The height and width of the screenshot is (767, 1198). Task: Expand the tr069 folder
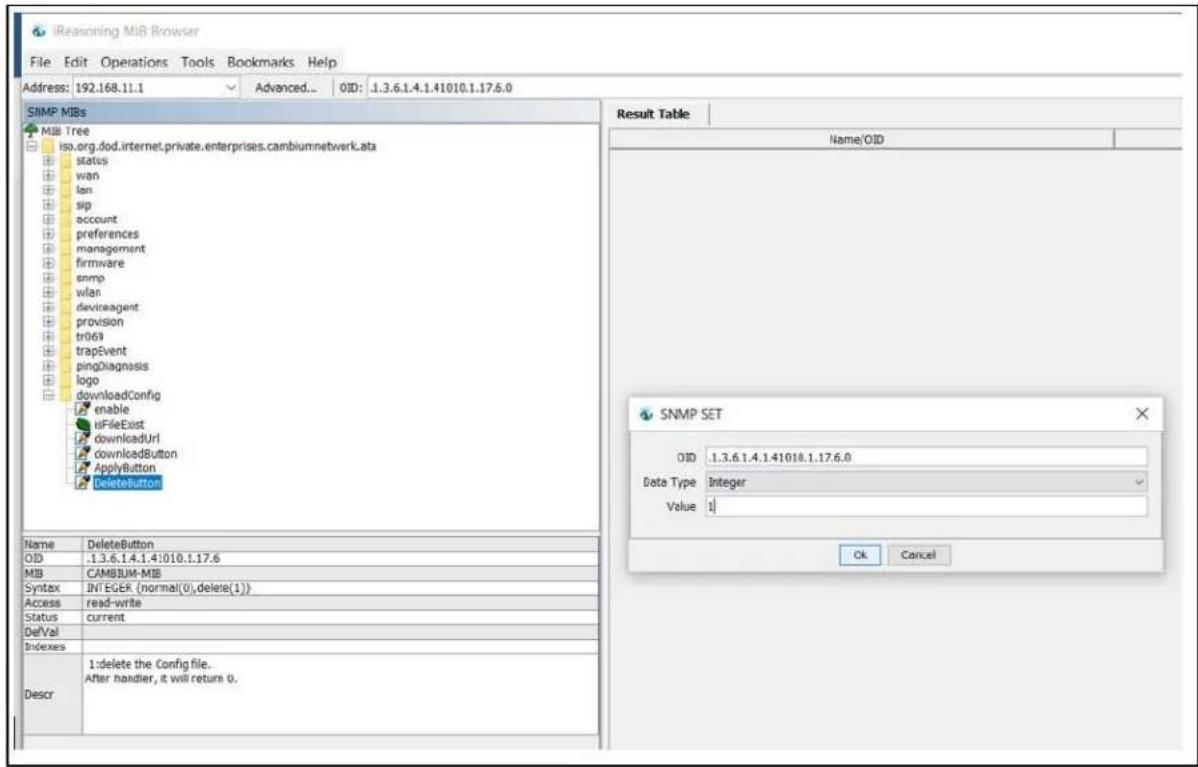coord(49,336)
